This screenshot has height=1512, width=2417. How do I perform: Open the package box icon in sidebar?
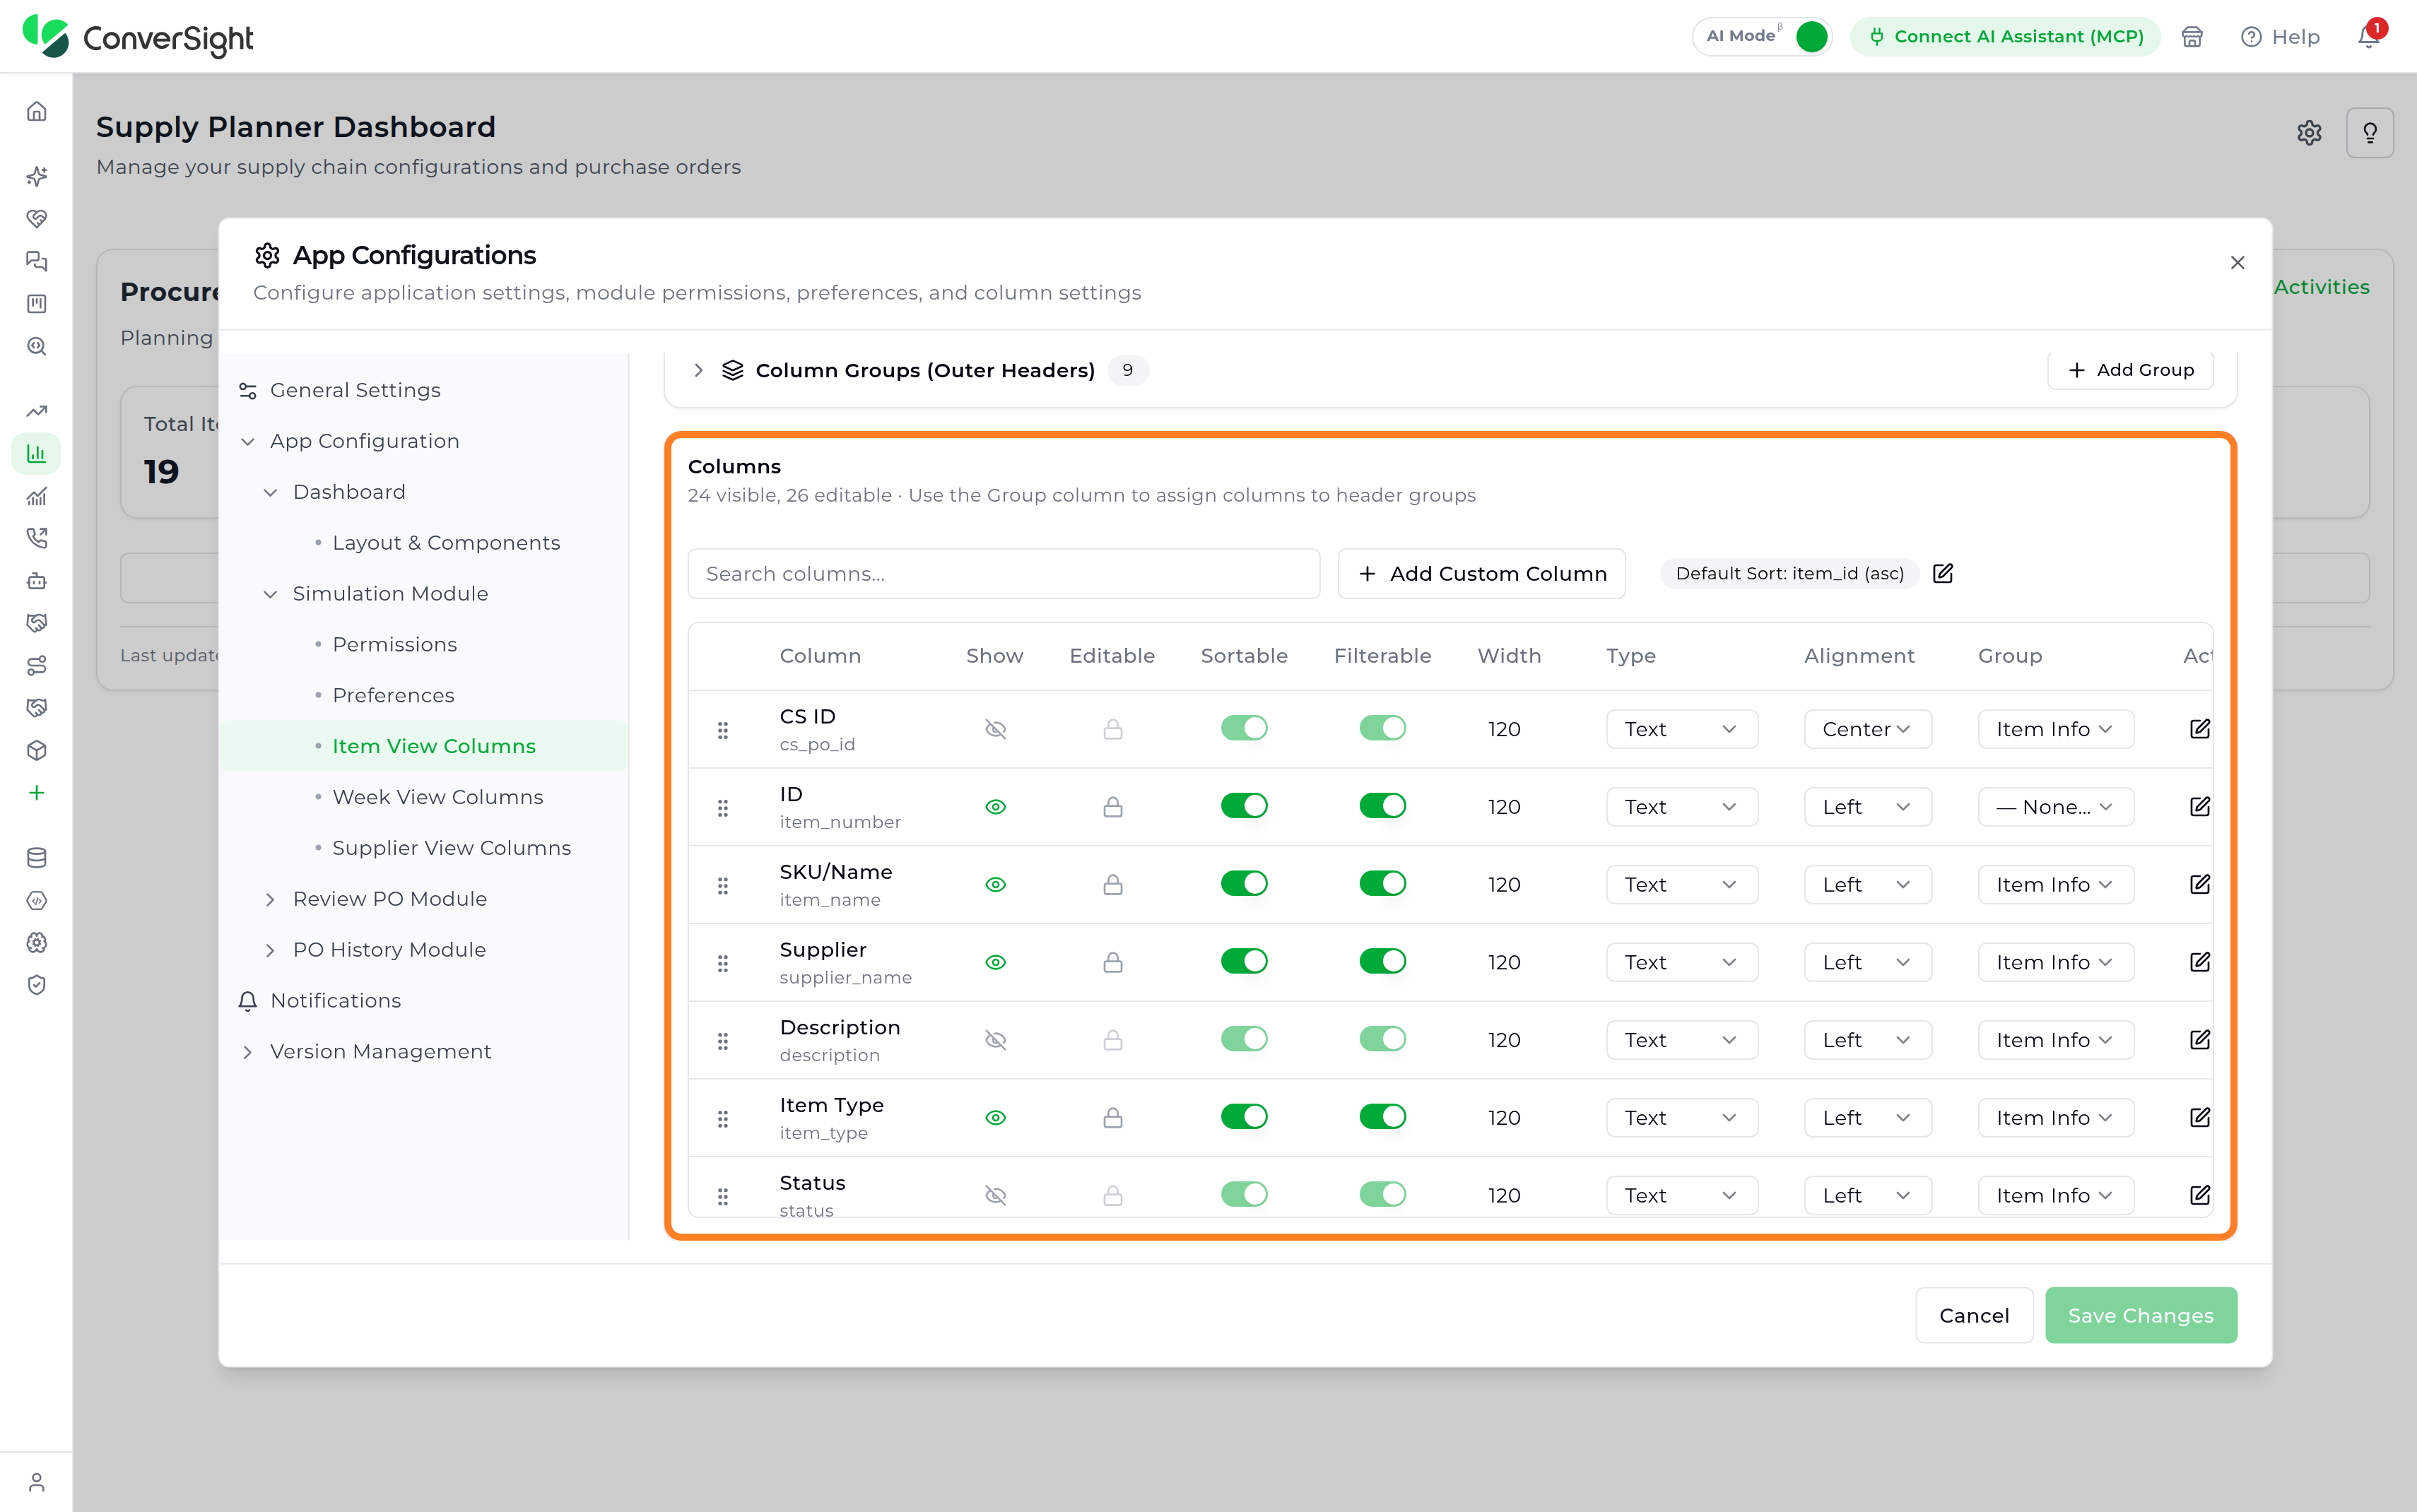(x=37, y=750)
